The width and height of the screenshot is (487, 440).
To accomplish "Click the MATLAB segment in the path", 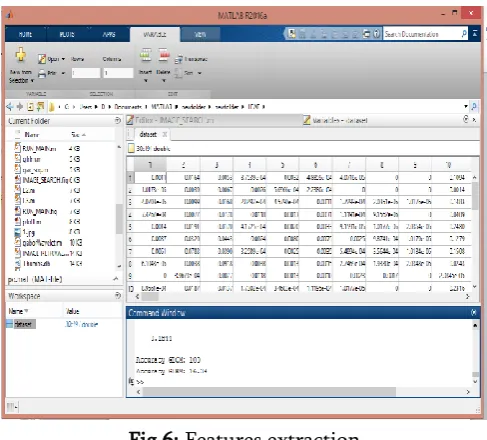I will (x=162, y=107).
